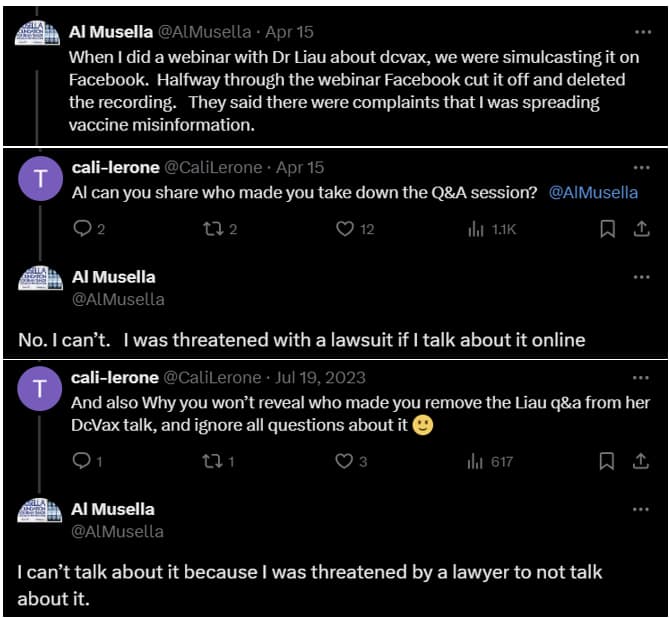Reply to cali-lerone's Apr 15 tweet

pyautogui.click(x=83, y=229)
